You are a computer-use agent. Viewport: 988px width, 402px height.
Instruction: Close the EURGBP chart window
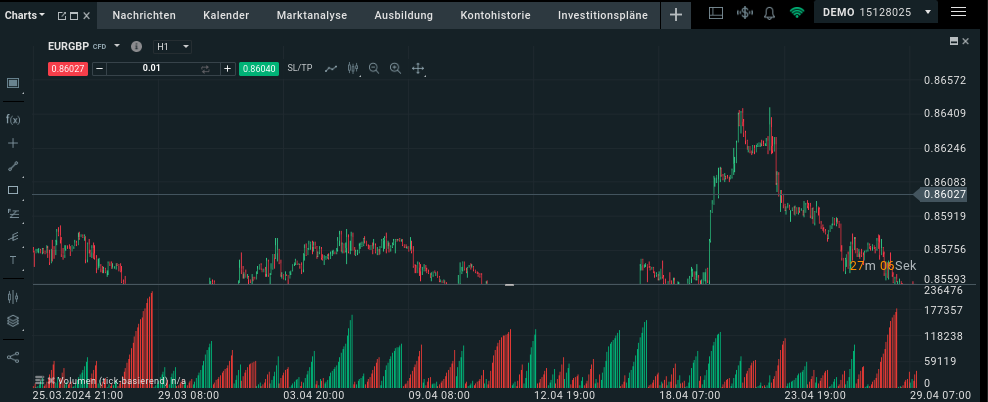coord(965,41)
